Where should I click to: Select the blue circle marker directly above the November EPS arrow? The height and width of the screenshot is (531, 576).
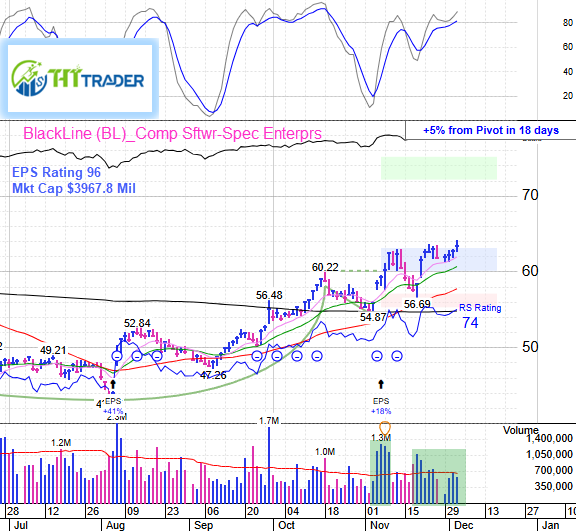coord(377,356)
